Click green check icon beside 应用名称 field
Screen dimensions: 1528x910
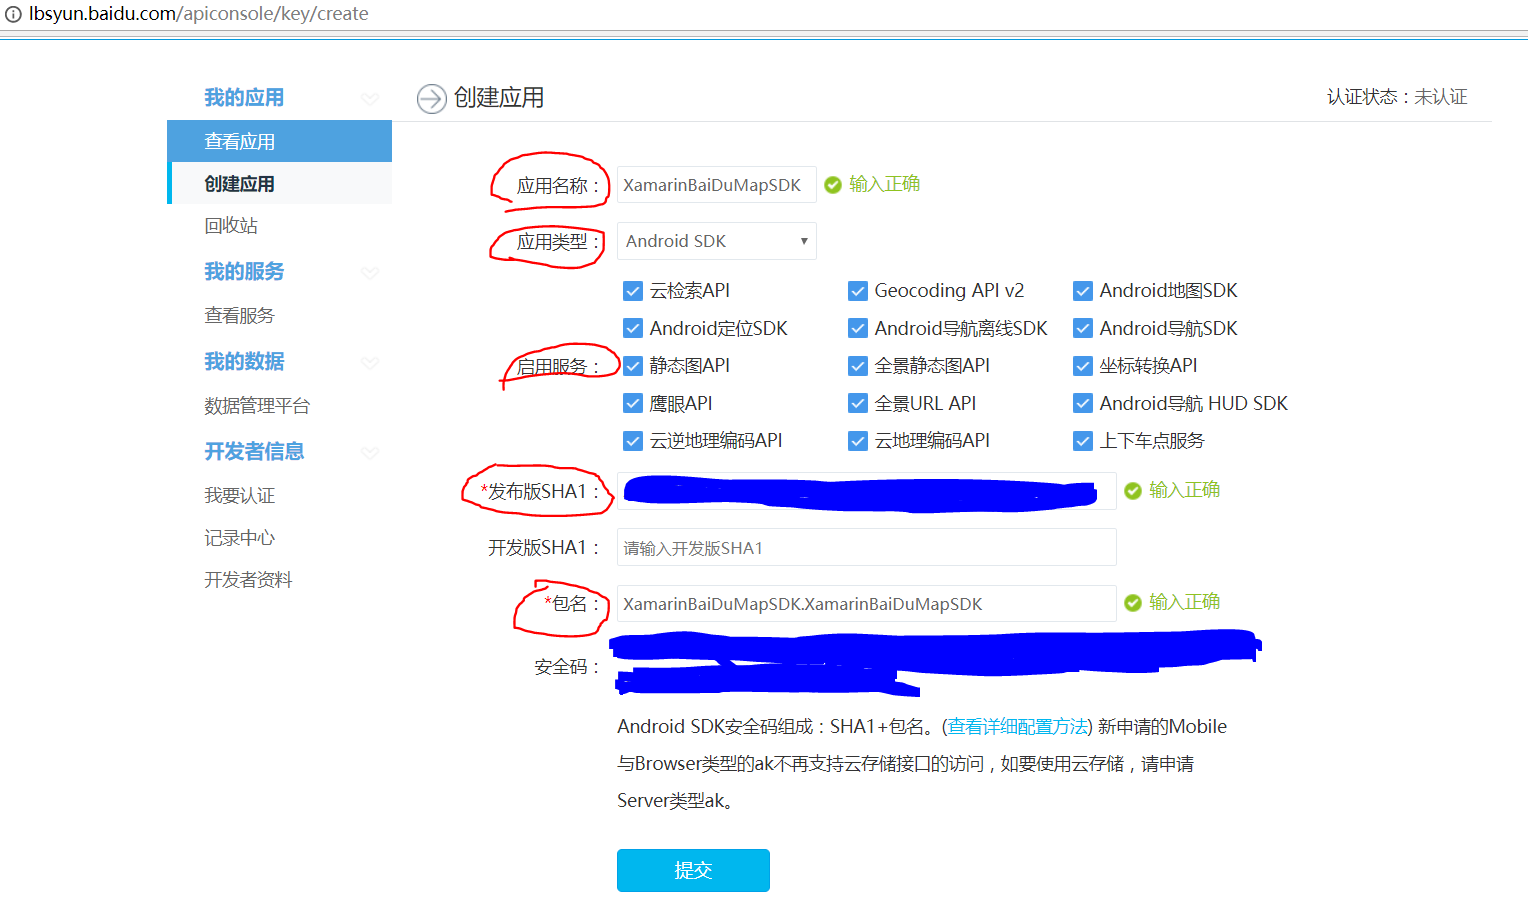click(833, 185)
